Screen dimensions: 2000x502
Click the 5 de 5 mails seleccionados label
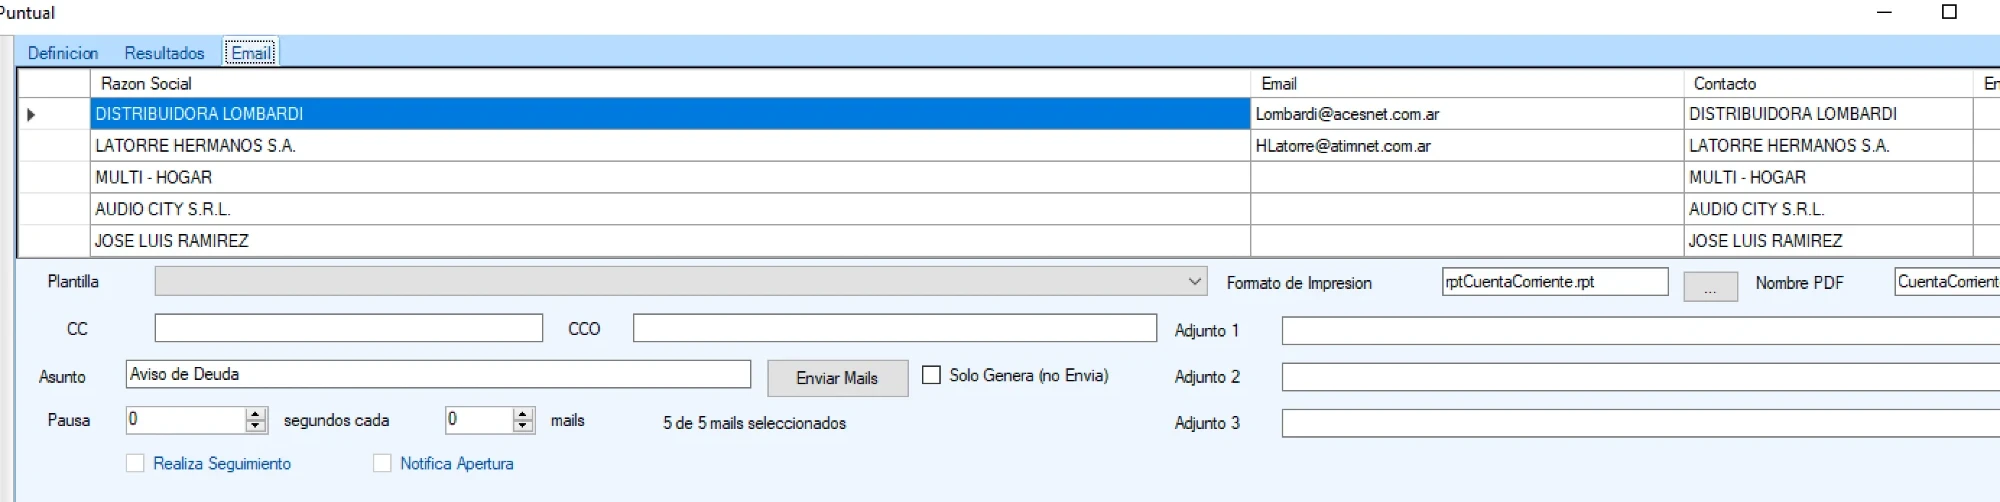click(754, 423)
